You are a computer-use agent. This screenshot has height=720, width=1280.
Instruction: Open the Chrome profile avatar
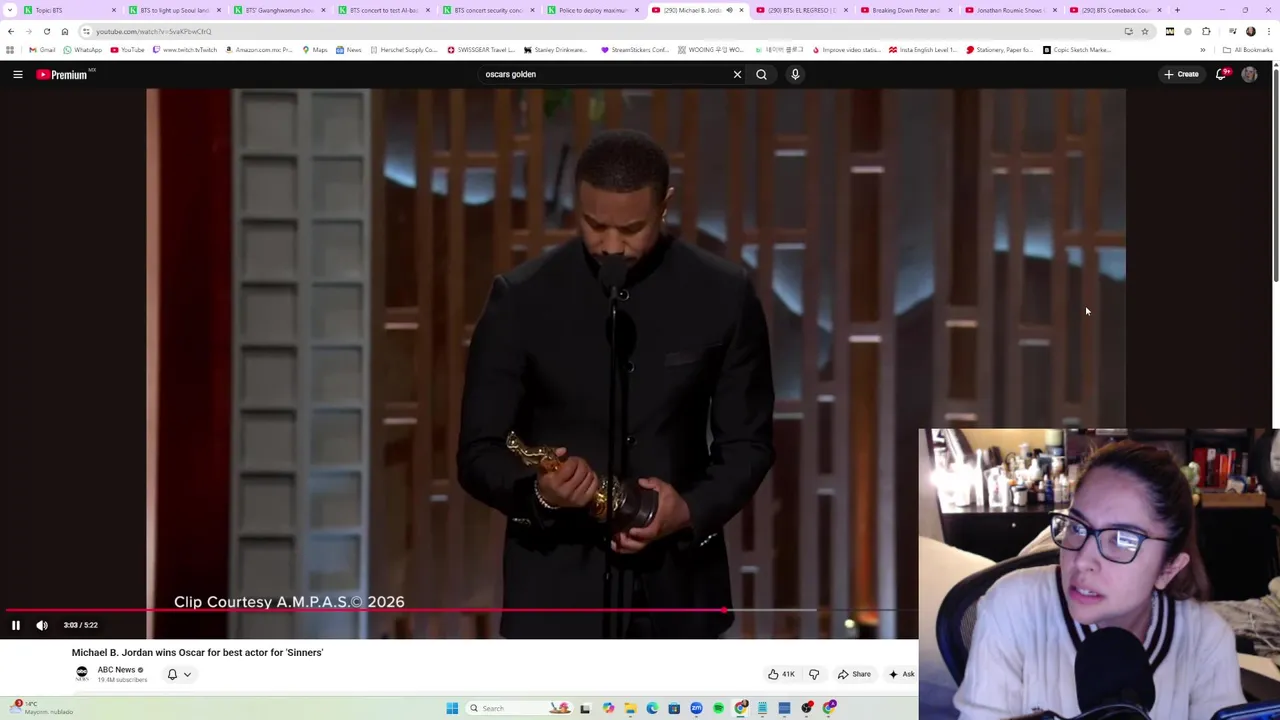[x=1250, y=31]
